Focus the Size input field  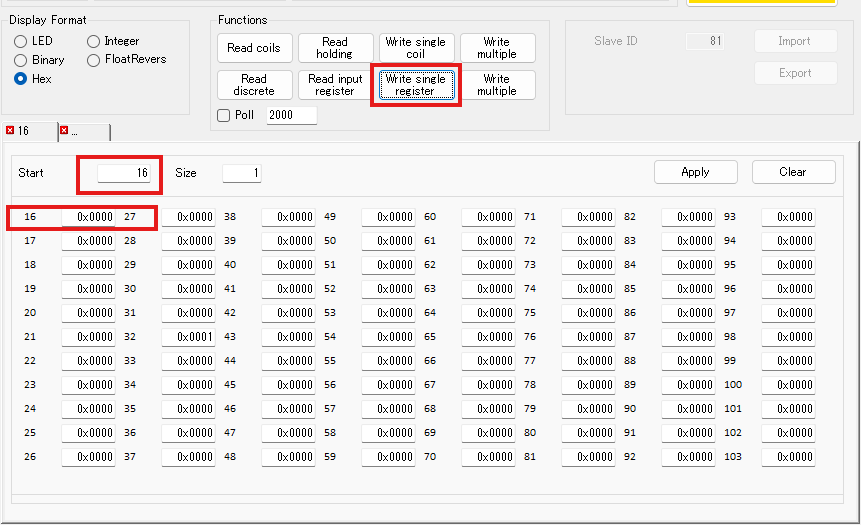click(x=242, y=173)
